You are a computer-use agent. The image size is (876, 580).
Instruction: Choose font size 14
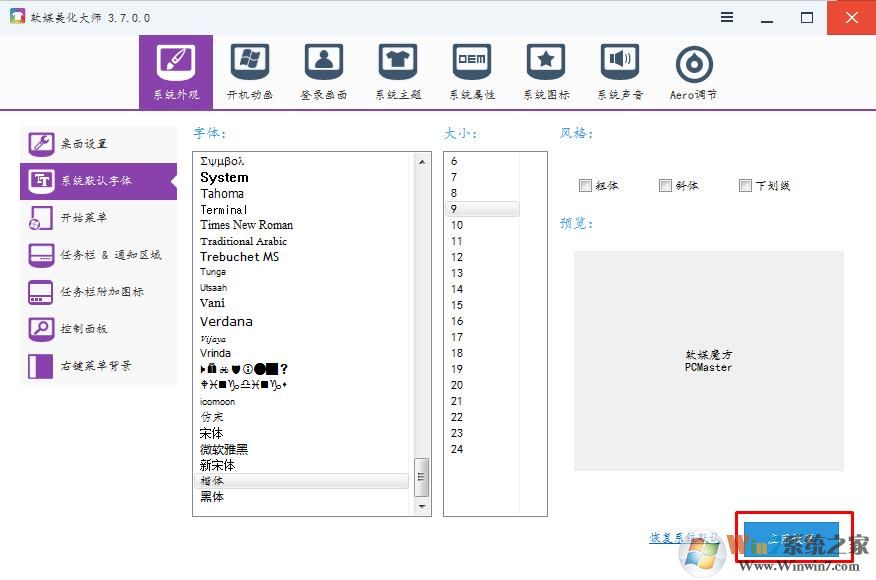(x=457, y=289)
